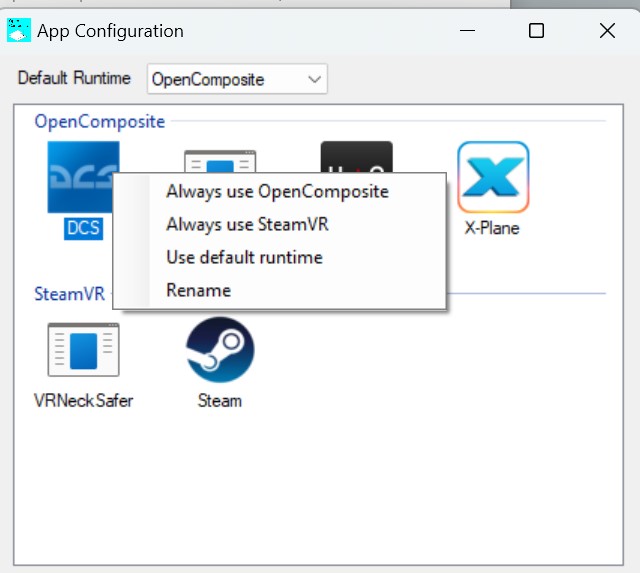The image size is (640, 573).
Task: Minimize the App Configuration window
Action: [x=467, y=31]
